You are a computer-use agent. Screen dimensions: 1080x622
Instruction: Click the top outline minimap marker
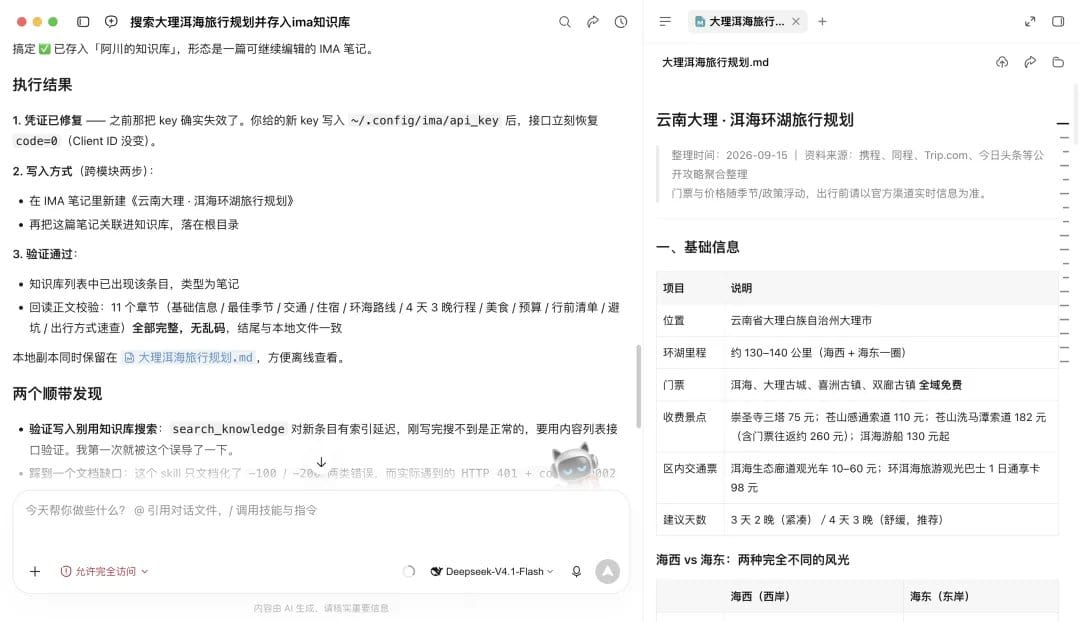1063,123
